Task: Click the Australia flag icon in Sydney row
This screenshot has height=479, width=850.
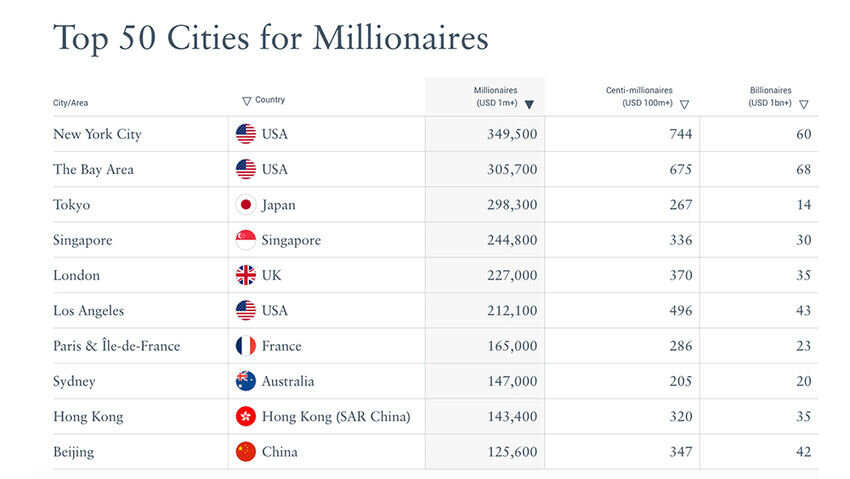Action: pyautogui.click(x=245, y=381)
